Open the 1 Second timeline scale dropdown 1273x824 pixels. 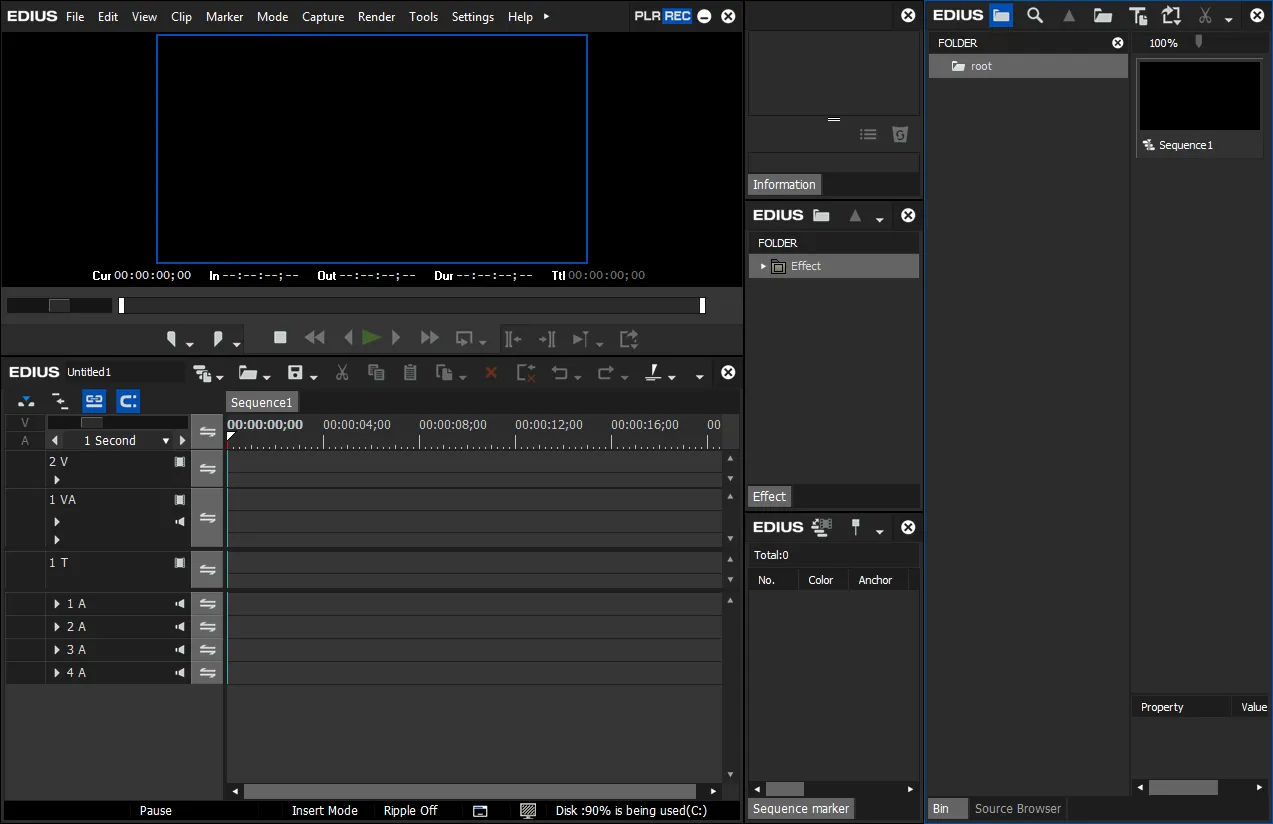coord(165,441)
